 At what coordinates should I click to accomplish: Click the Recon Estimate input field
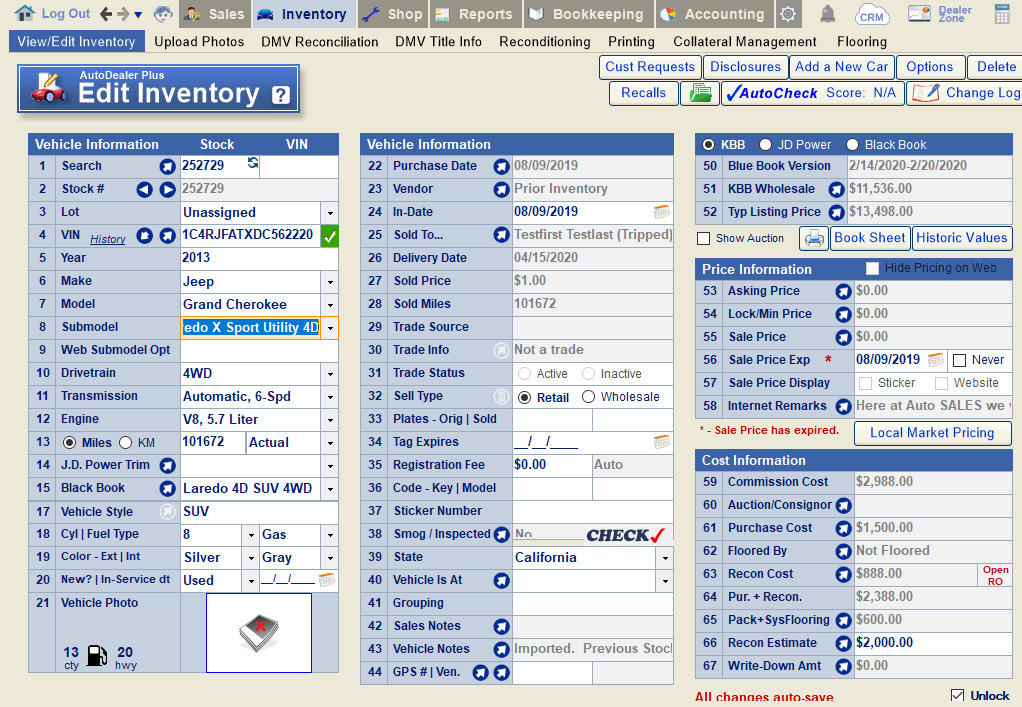[x=933, y=643]
